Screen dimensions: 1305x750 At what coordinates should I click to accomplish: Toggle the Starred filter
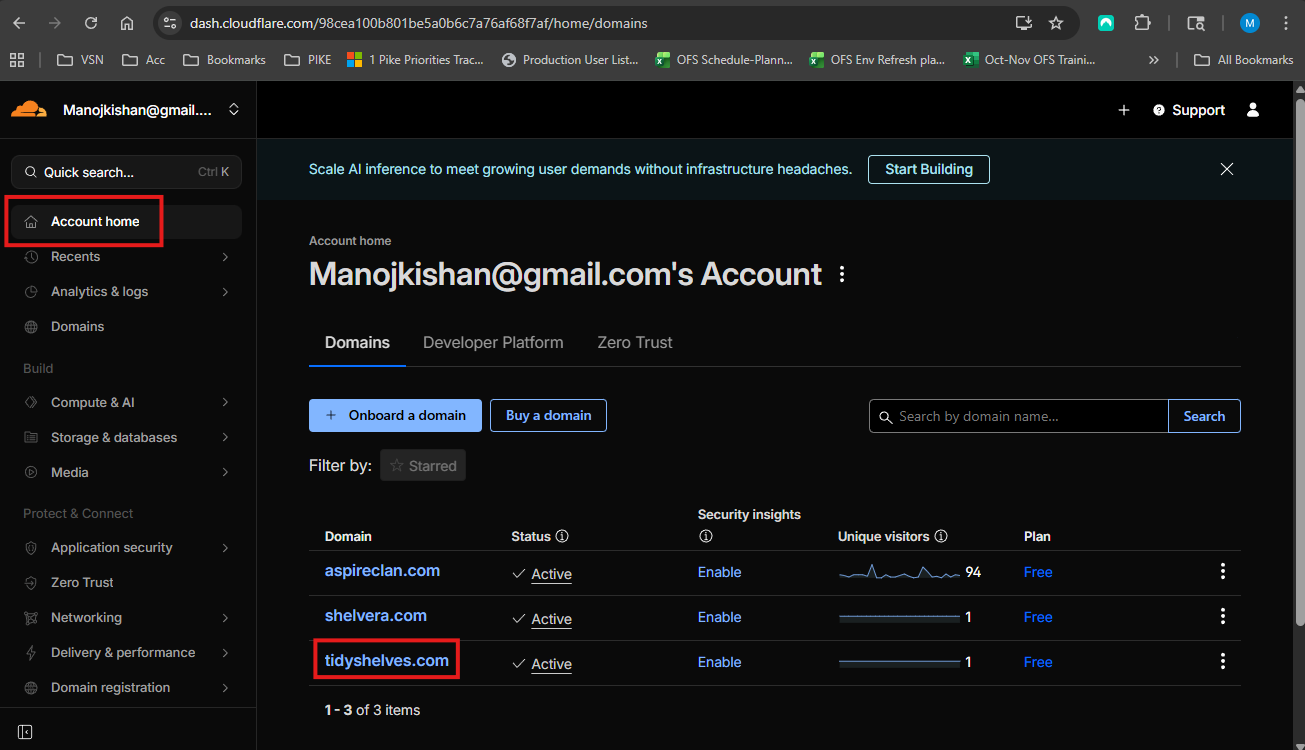pyautogui.click(x=423, y=466)
